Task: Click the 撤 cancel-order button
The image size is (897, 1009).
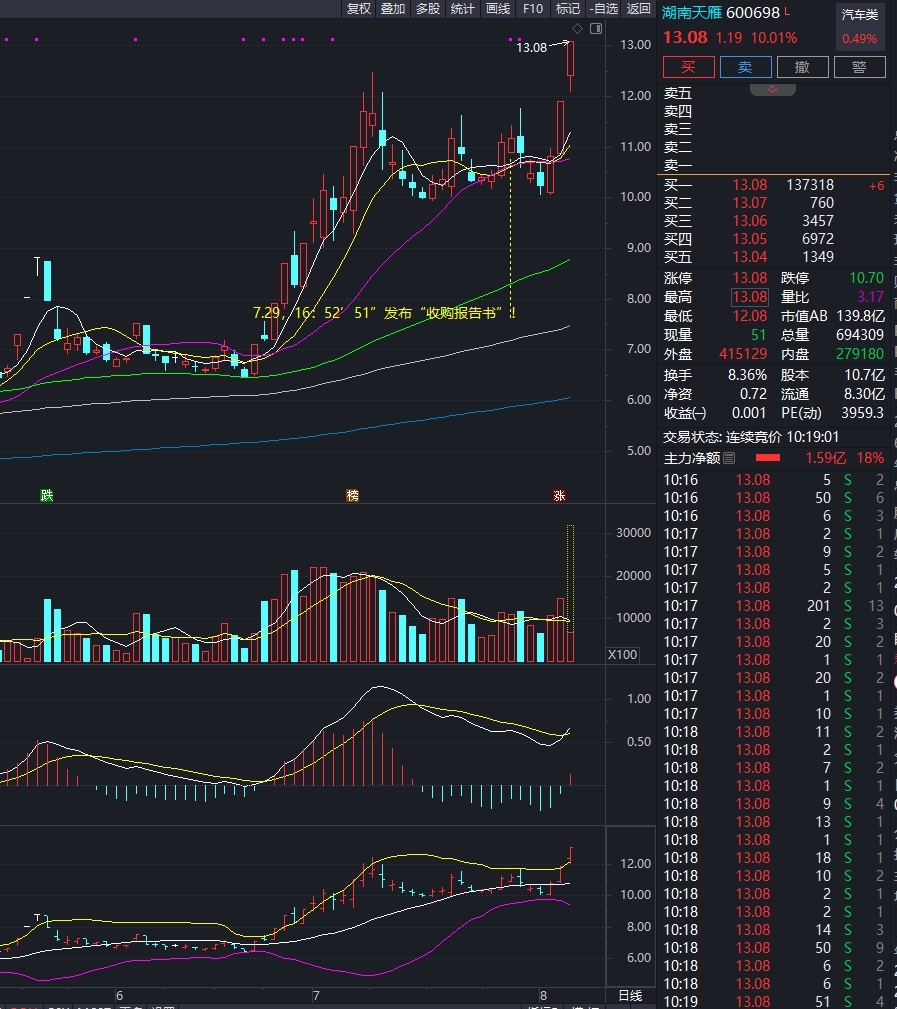Action: pyautogui.click(x=802, y=67)
